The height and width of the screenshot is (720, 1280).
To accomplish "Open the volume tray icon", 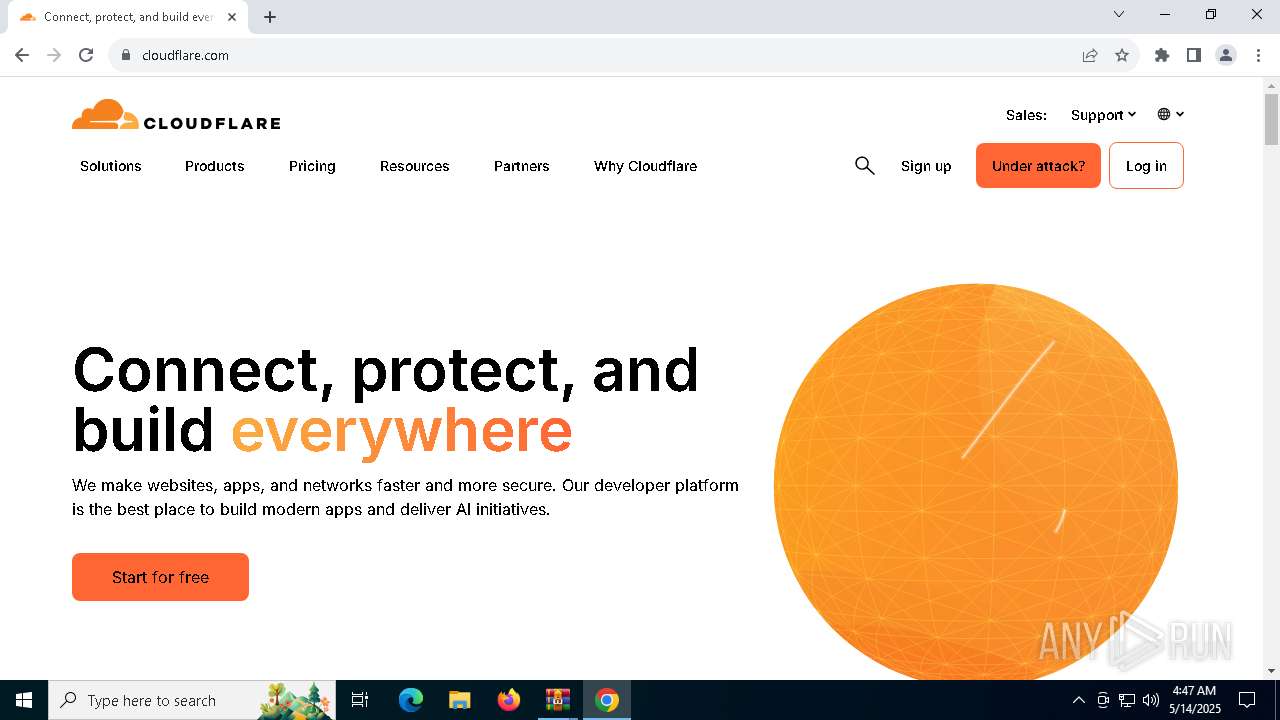I will pos(1151,700).
